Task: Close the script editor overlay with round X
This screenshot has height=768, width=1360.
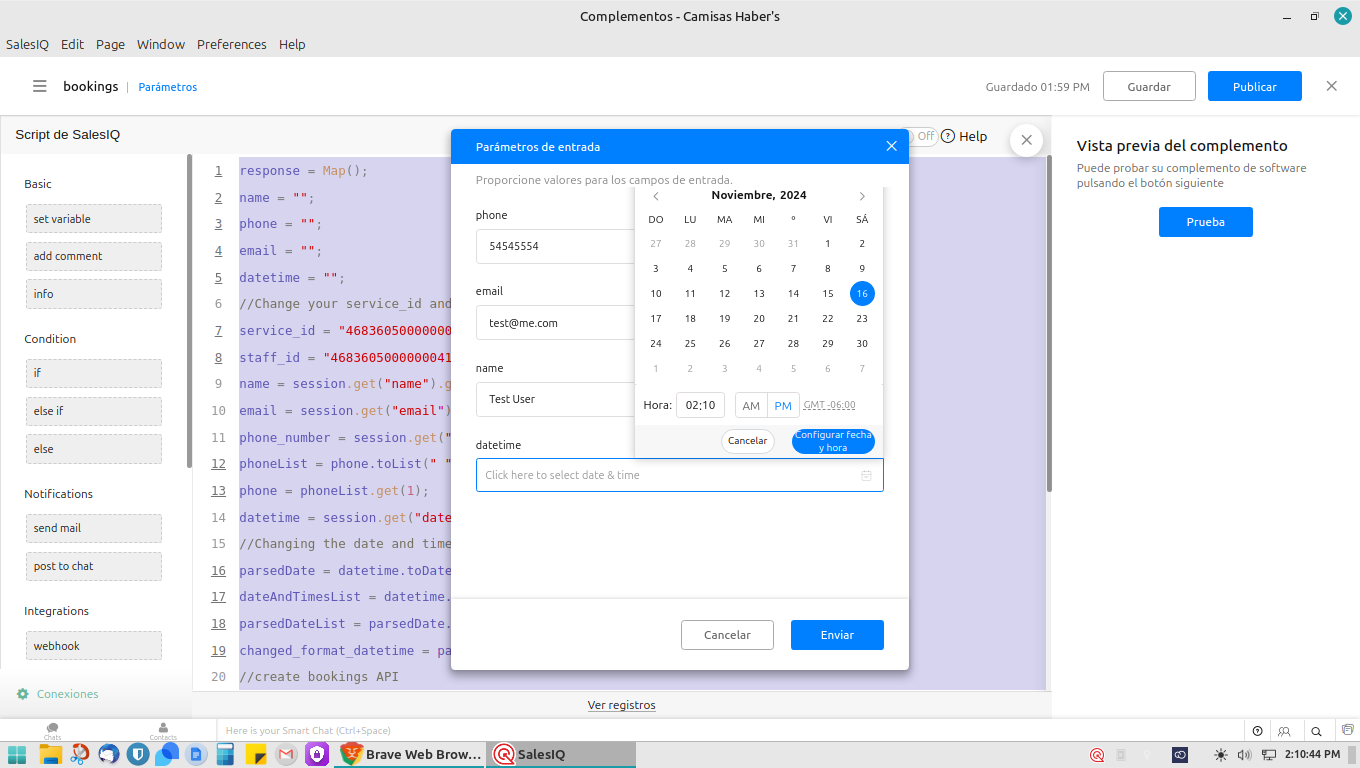Action: tap(1026, 140)
